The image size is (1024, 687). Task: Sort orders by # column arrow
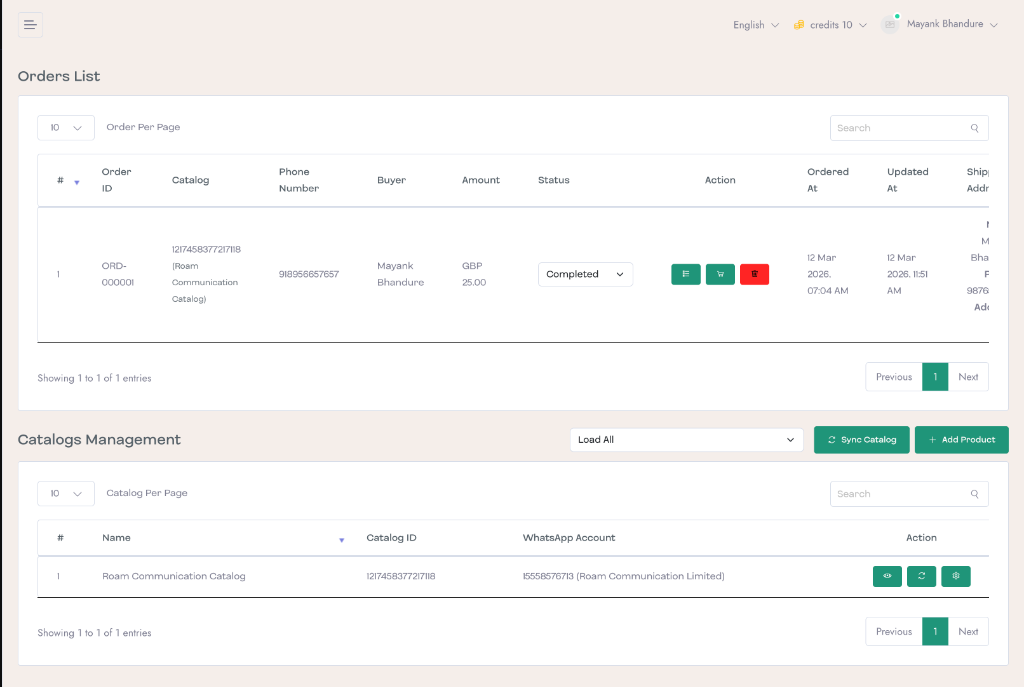pyautogui.click(x=77, y=182)
